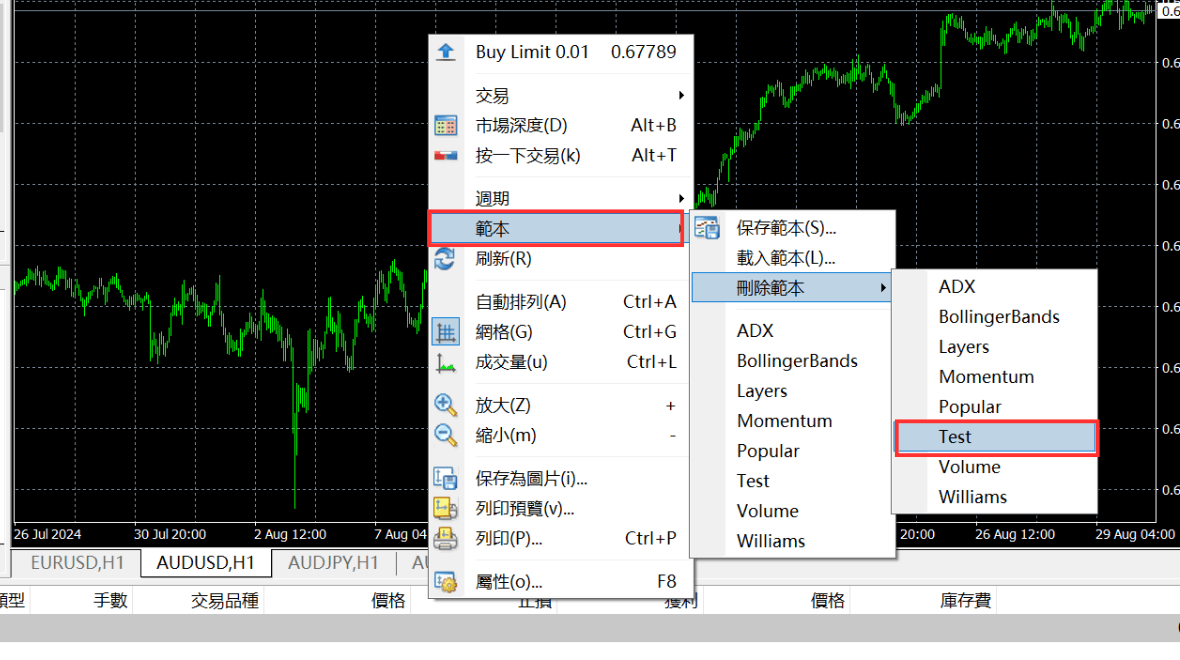This screenshot has height=660, width=1180.
Task: Switch to AUDUSD,H1 chart tab
Action: pos(205,563)
